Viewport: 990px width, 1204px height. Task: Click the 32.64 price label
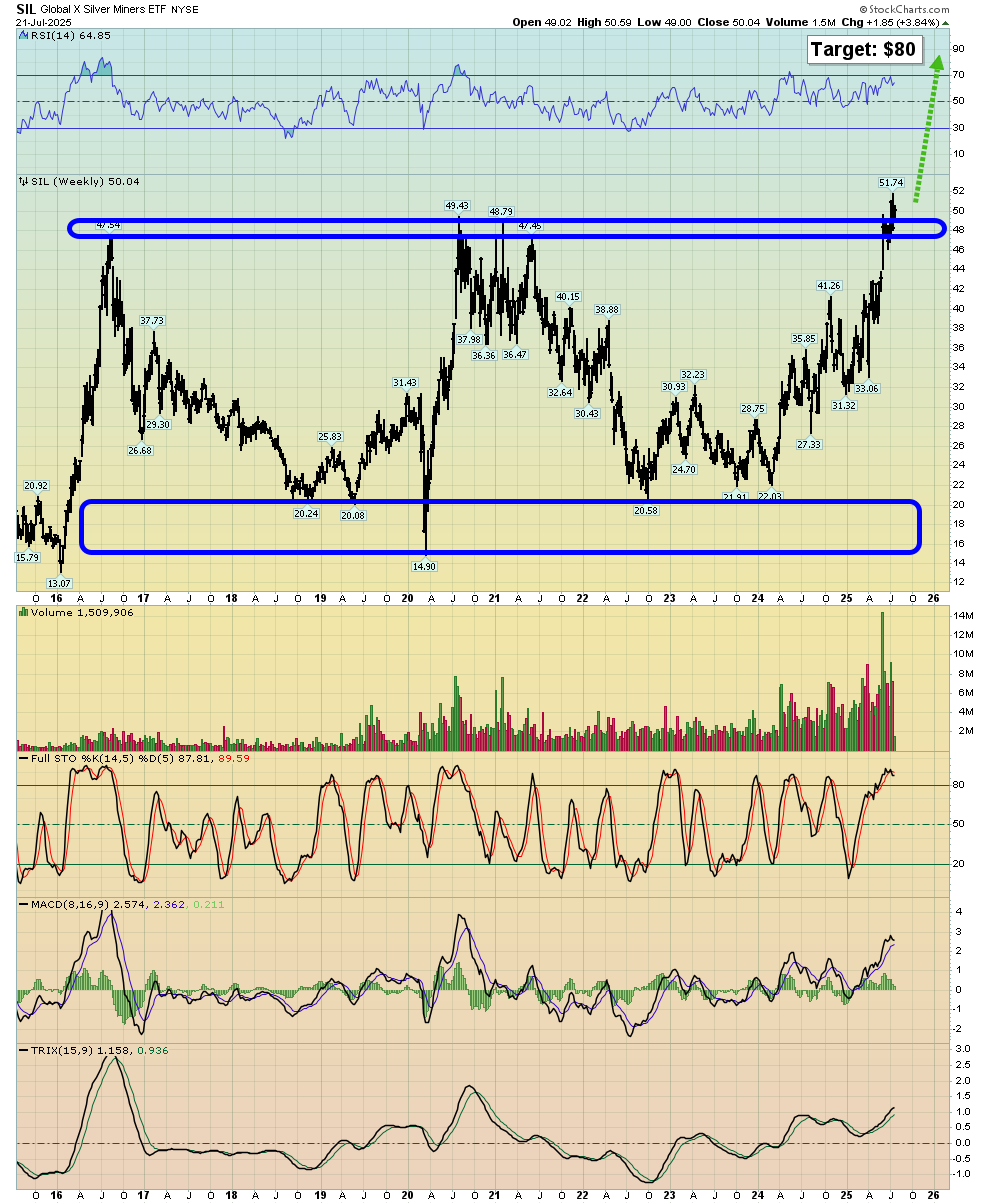coord(560,392)
